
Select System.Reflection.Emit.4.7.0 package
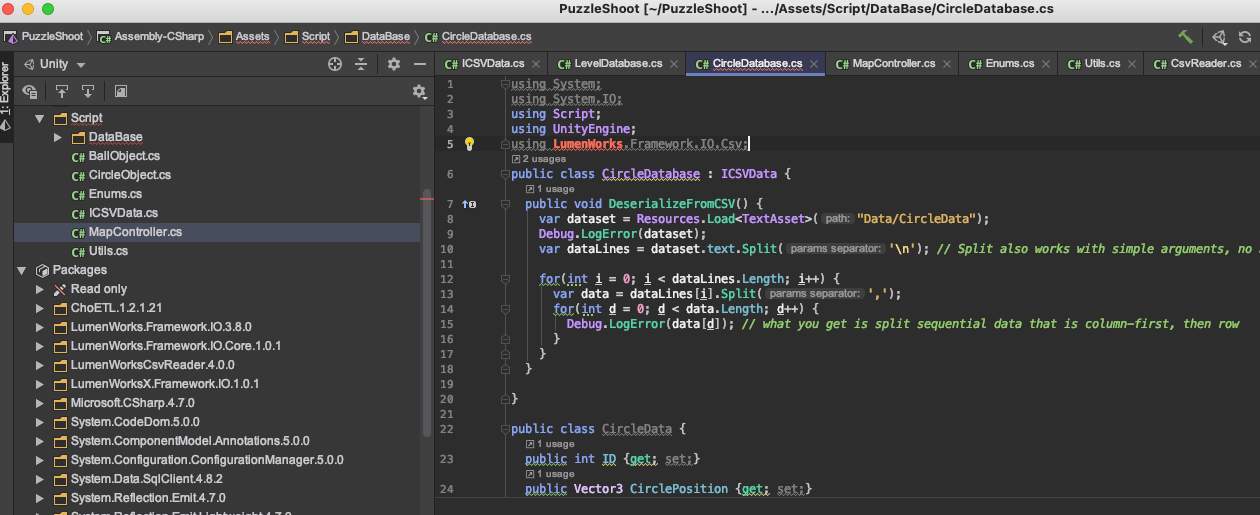point(148,498)
